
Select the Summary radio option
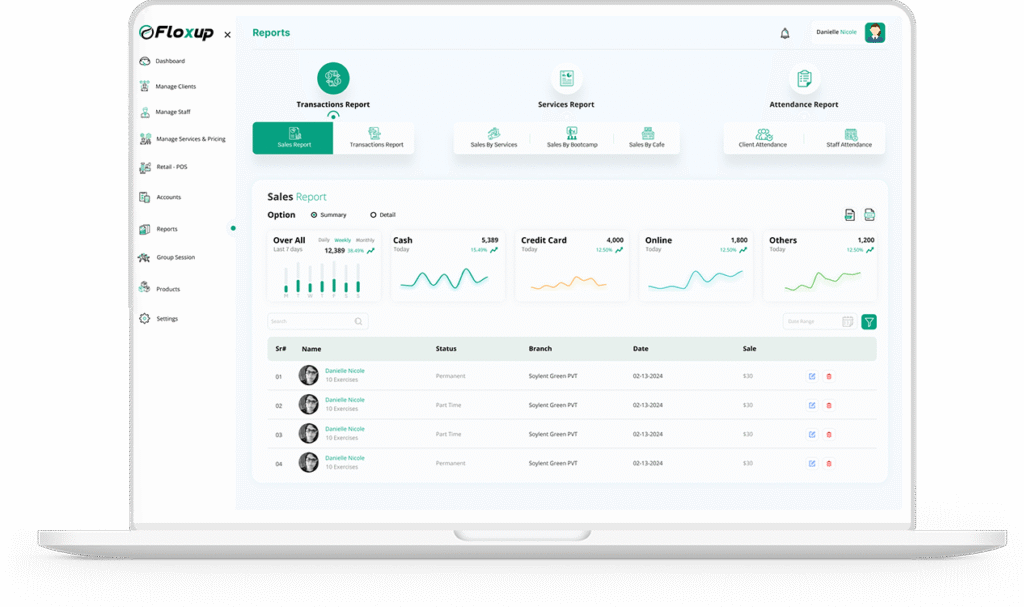pos(314,215)
